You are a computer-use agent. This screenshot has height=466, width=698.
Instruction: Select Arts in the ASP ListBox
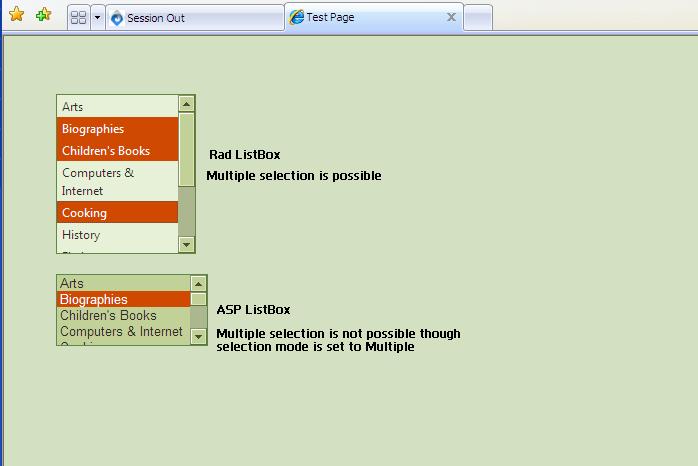pos(124,283)
